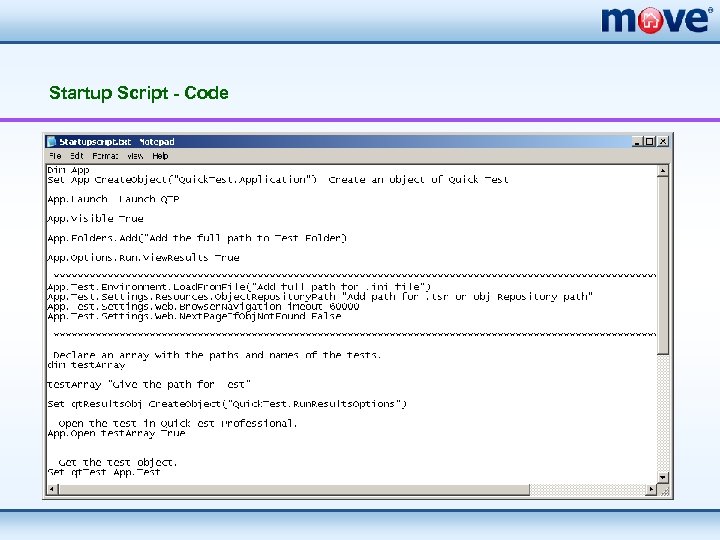Click the 'Get the test object' comment
The image size is (720, 540).
point(118,462)
